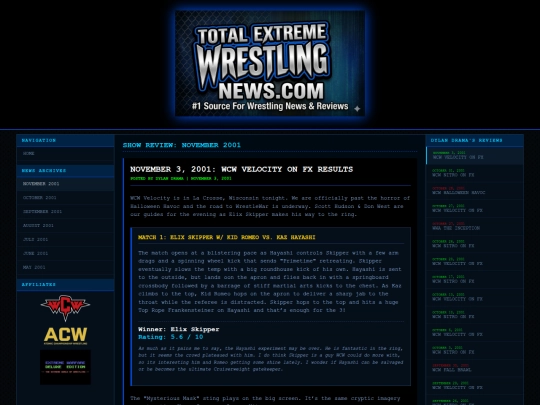540x405 pixels.
Task: Click the match description paragraph starting 'The match opens'
Action: tap(270, 282)
